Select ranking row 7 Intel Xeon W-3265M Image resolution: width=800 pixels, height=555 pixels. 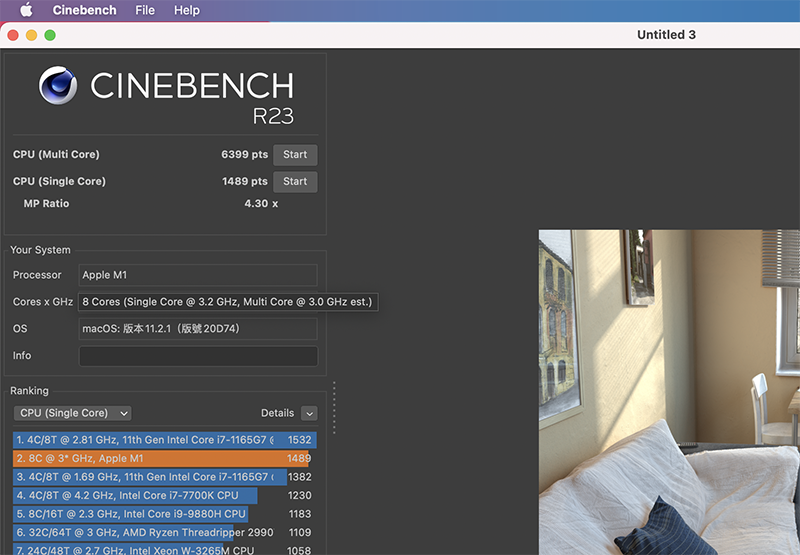click(x=163, y=549)
